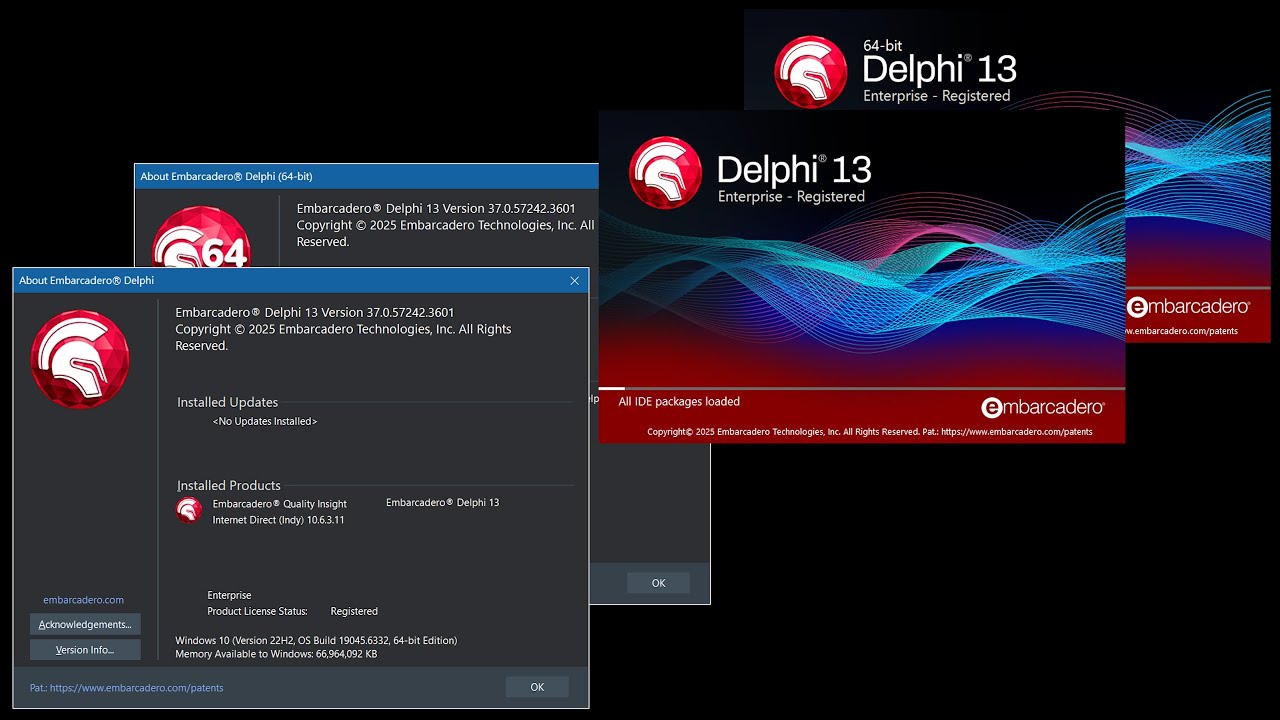Select the '<No Updates Installed>' entry

(x=265, y=421)
